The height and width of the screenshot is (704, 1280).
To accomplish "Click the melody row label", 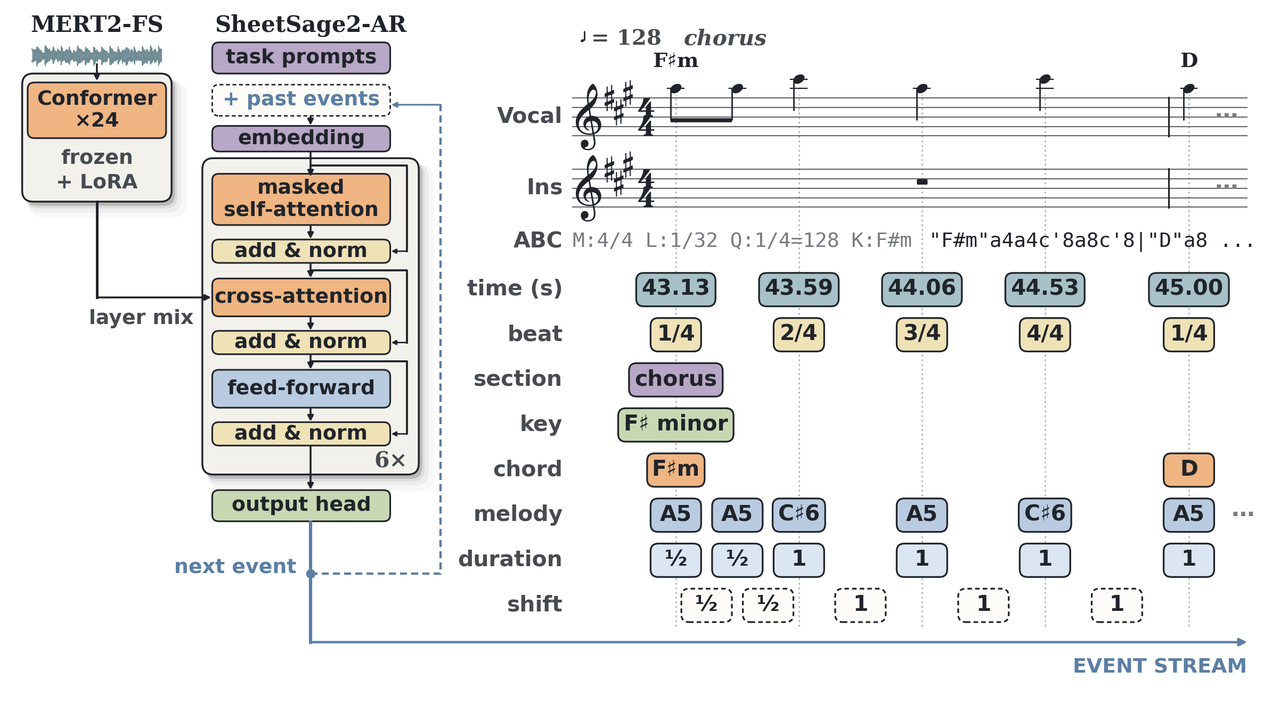I will 518,514.
